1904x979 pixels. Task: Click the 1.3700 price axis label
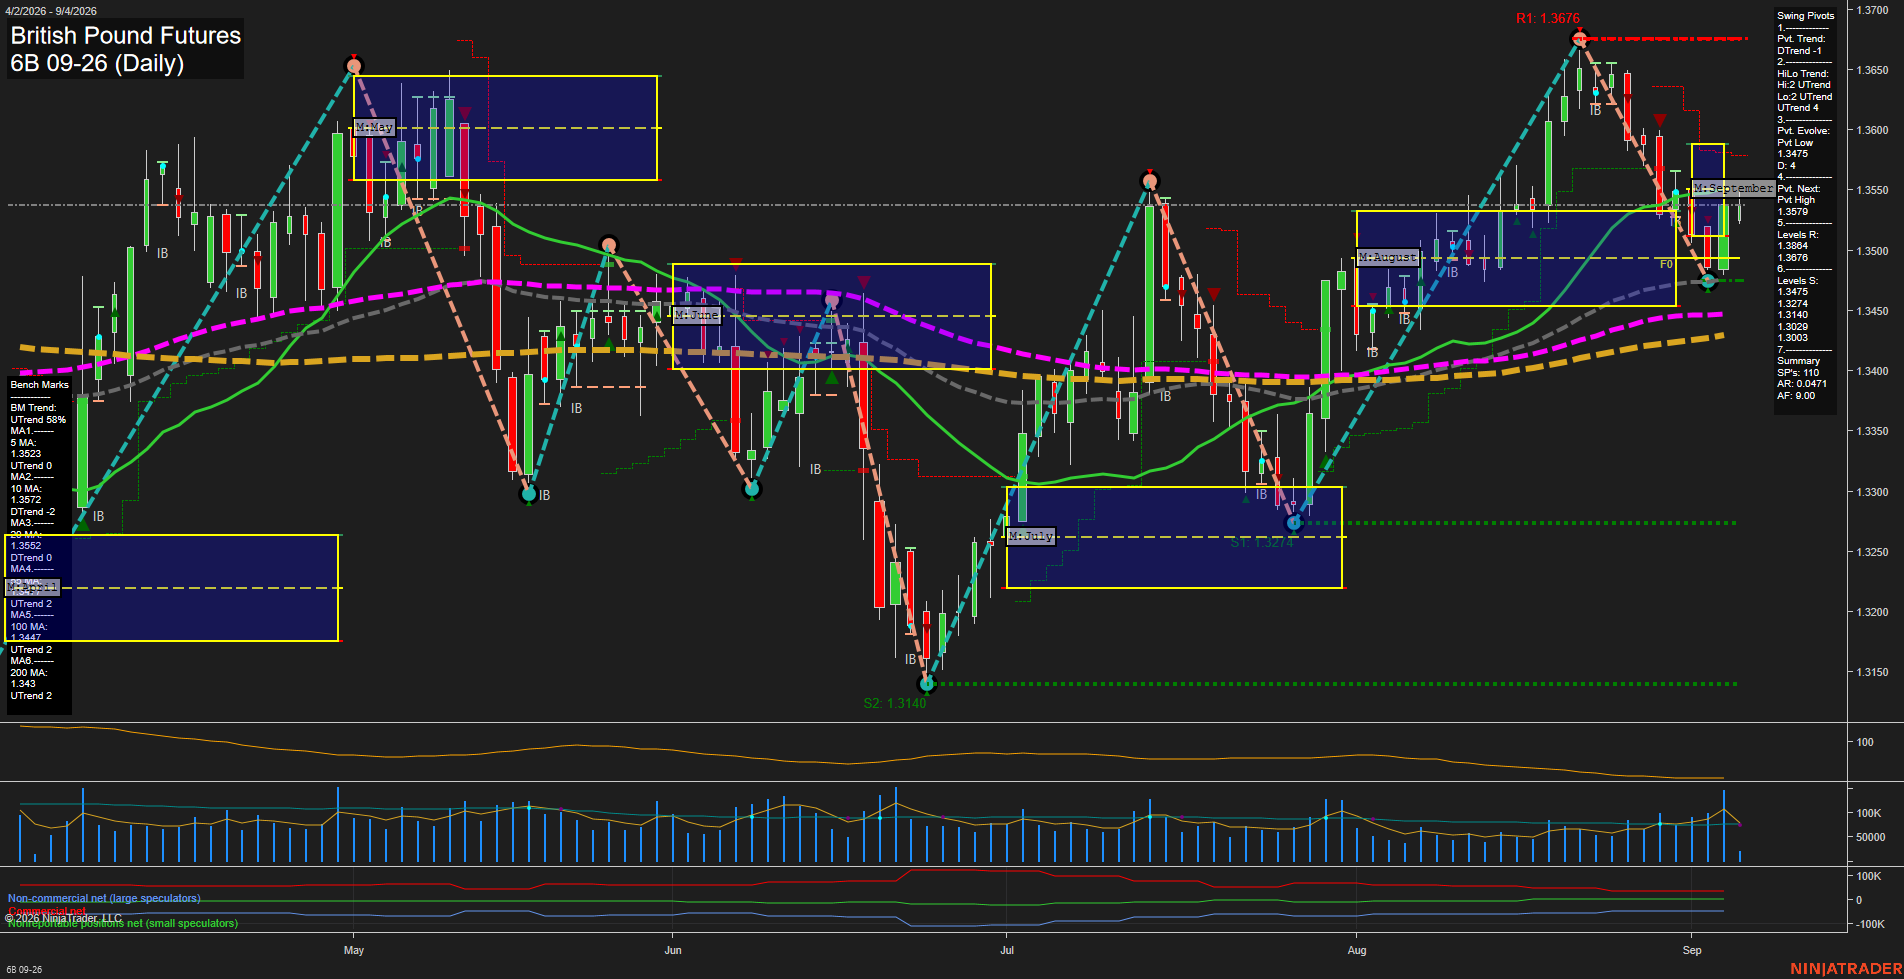(1872, 10)
